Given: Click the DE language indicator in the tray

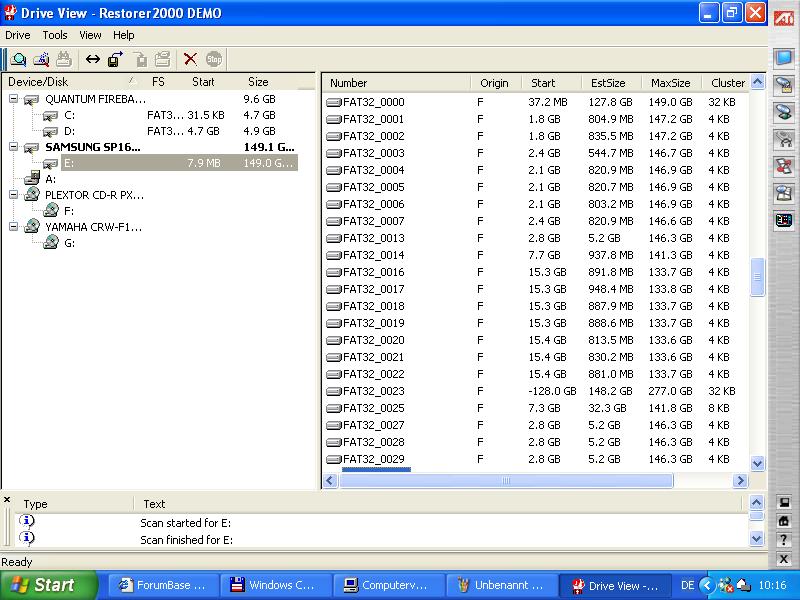Looking at the screenshot, I should 688,585.
